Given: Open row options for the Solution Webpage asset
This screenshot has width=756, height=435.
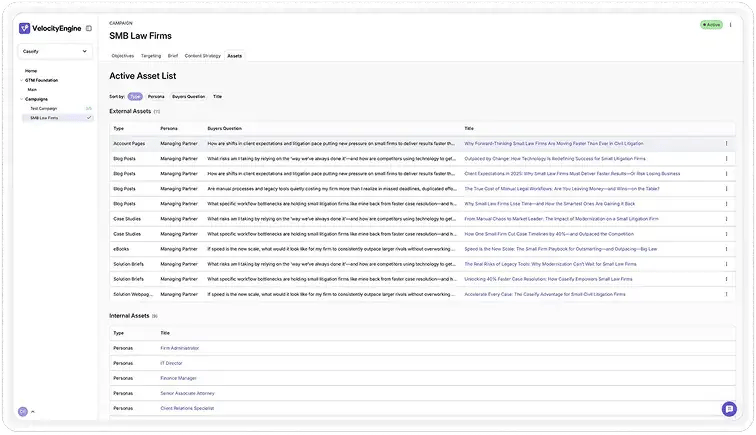Looking at the screenshot, I should [x=727, y=294].
